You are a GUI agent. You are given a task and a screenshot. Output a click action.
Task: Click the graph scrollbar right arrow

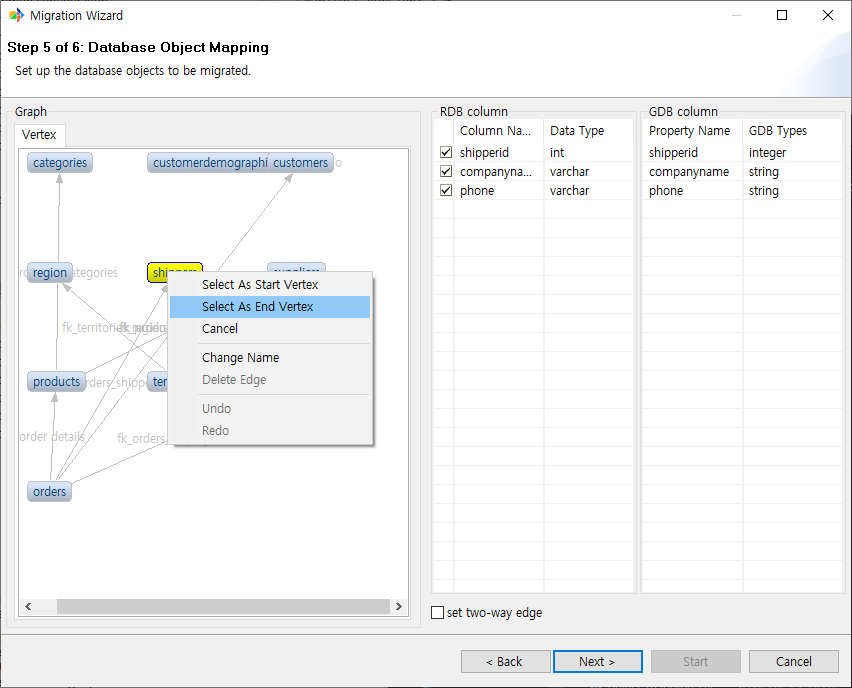(398, 607)
